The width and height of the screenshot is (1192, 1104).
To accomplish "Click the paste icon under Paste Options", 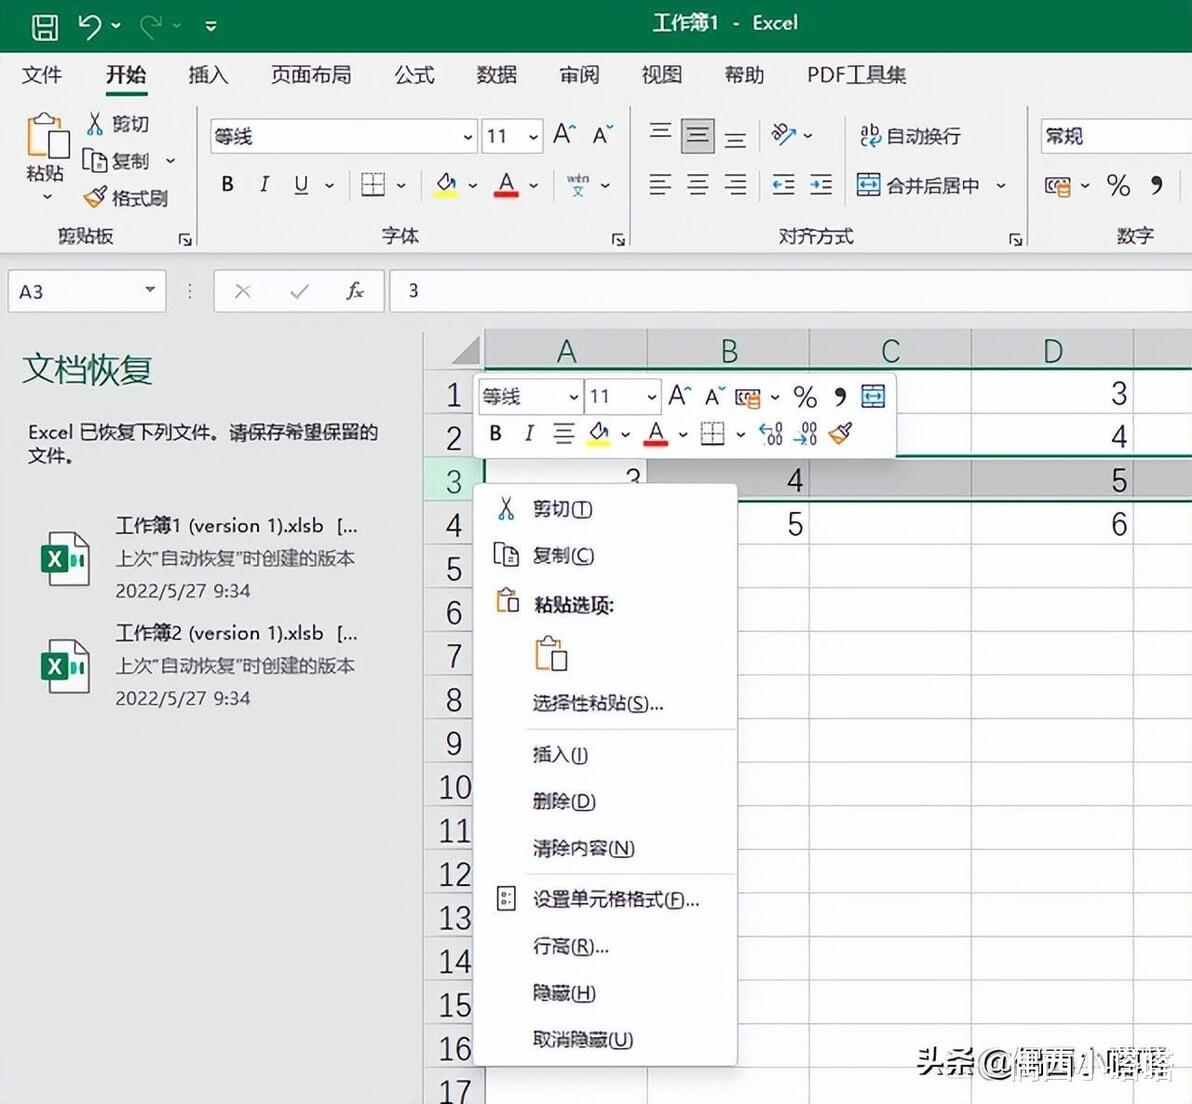I will 551,654.
